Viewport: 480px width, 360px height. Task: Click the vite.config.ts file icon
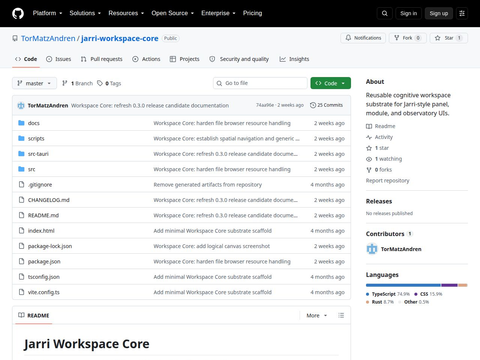(21, 292)
